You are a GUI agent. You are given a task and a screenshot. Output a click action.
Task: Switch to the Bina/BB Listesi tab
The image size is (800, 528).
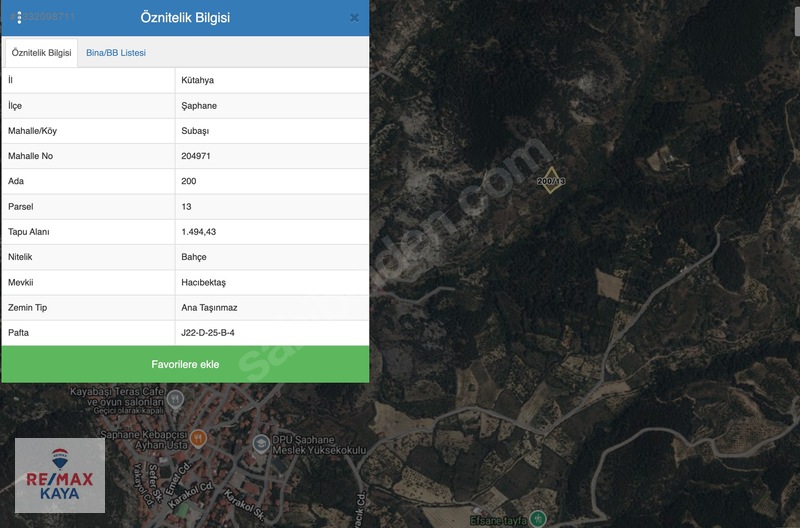(x=116, y=53)
